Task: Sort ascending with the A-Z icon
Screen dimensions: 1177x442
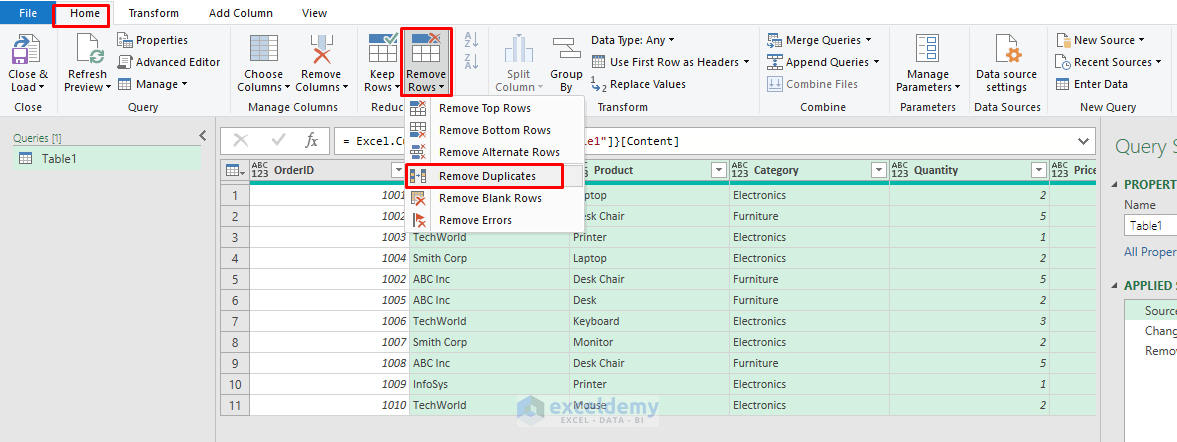Action: 471,39
